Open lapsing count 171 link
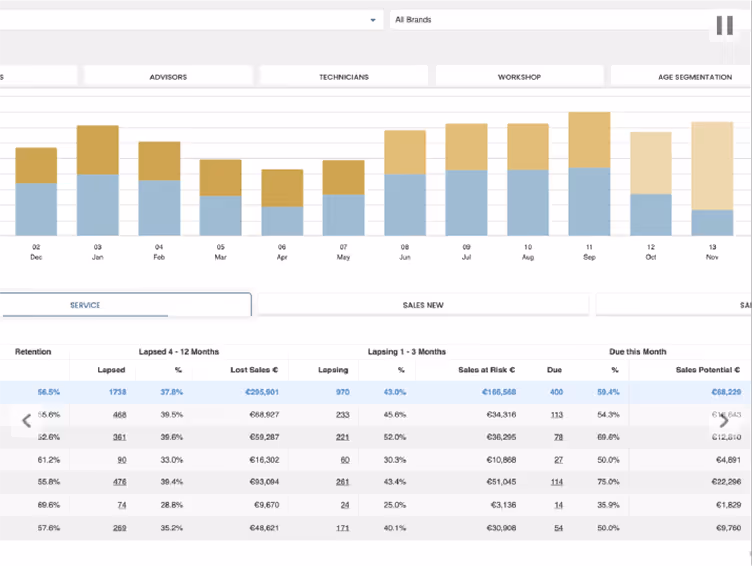 pyautogui.click(x=342, y=528)
